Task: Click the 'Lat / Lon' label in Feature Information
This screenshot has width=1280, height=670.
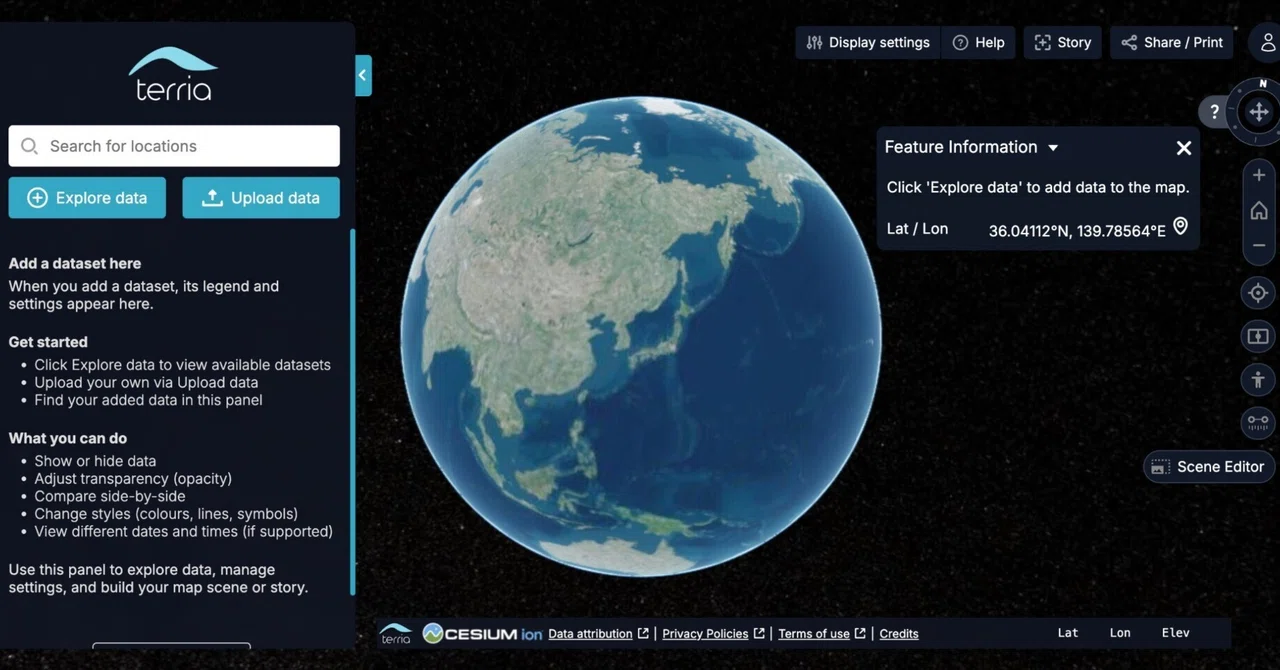Action: pos(917,229)
